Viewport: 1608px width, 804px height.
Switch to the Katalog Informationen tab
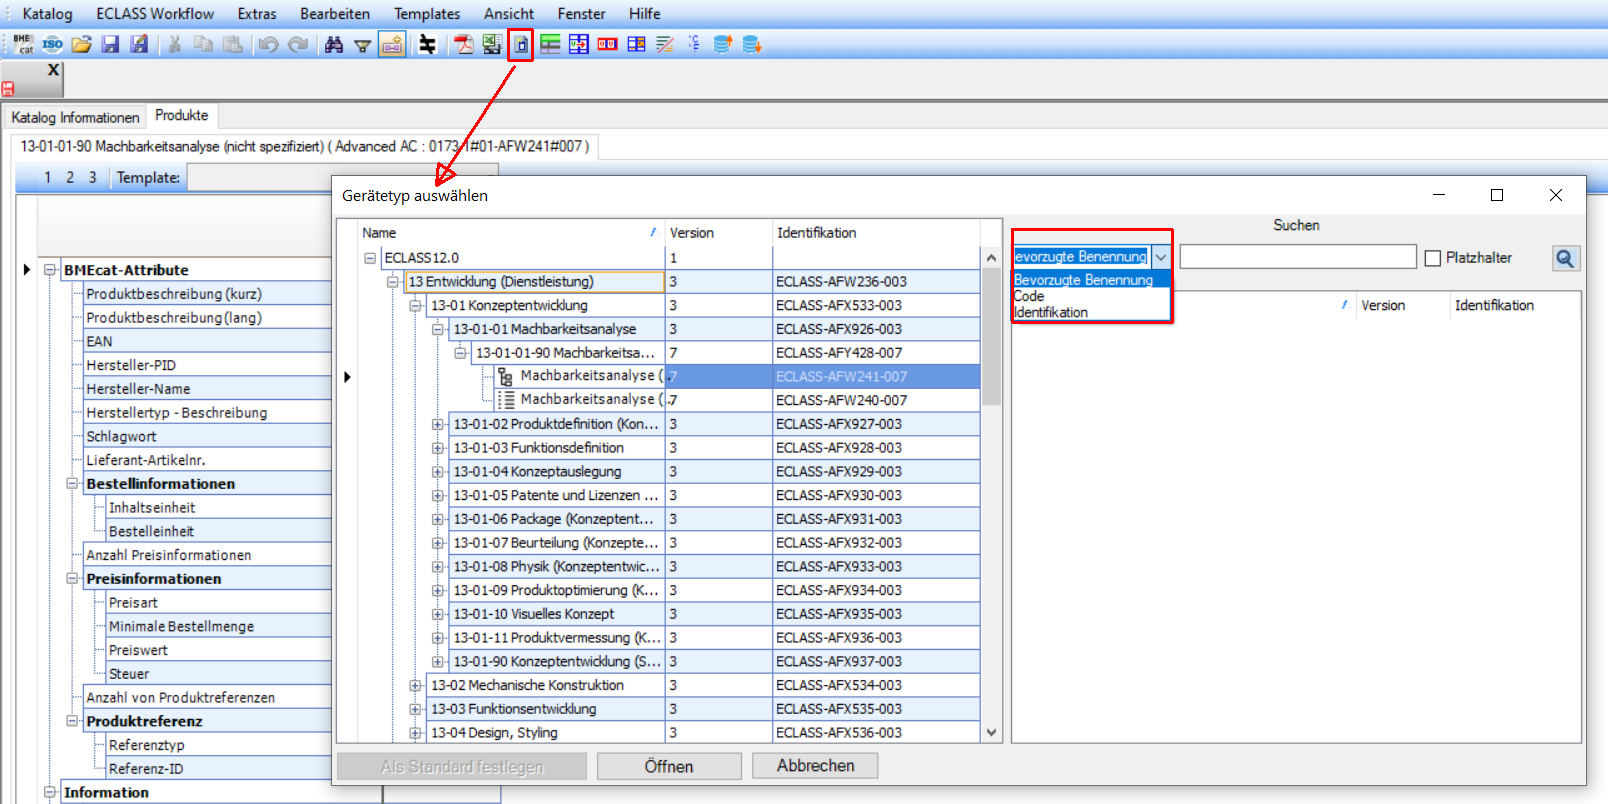[75, 117]
